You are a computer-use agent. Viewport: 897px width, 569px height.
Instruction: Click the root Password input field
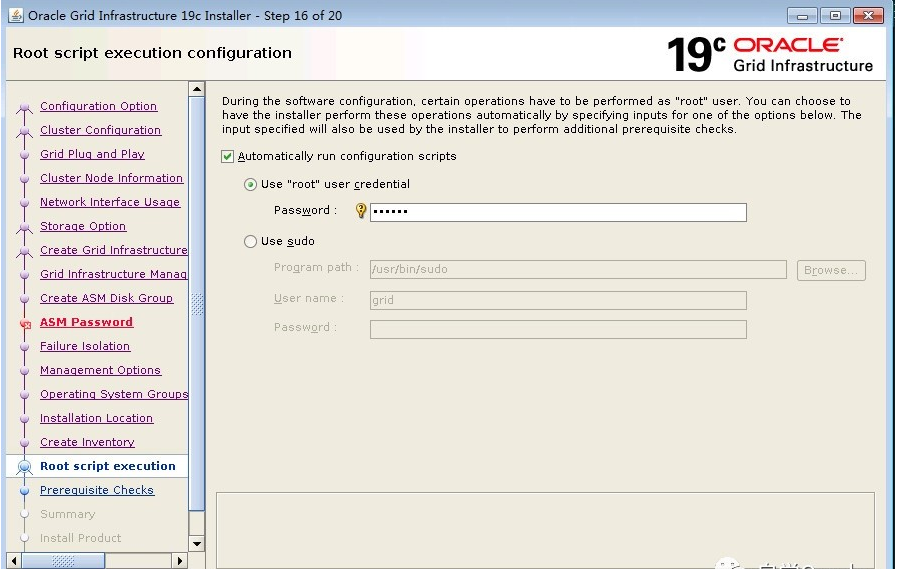(x=558, y=212)
